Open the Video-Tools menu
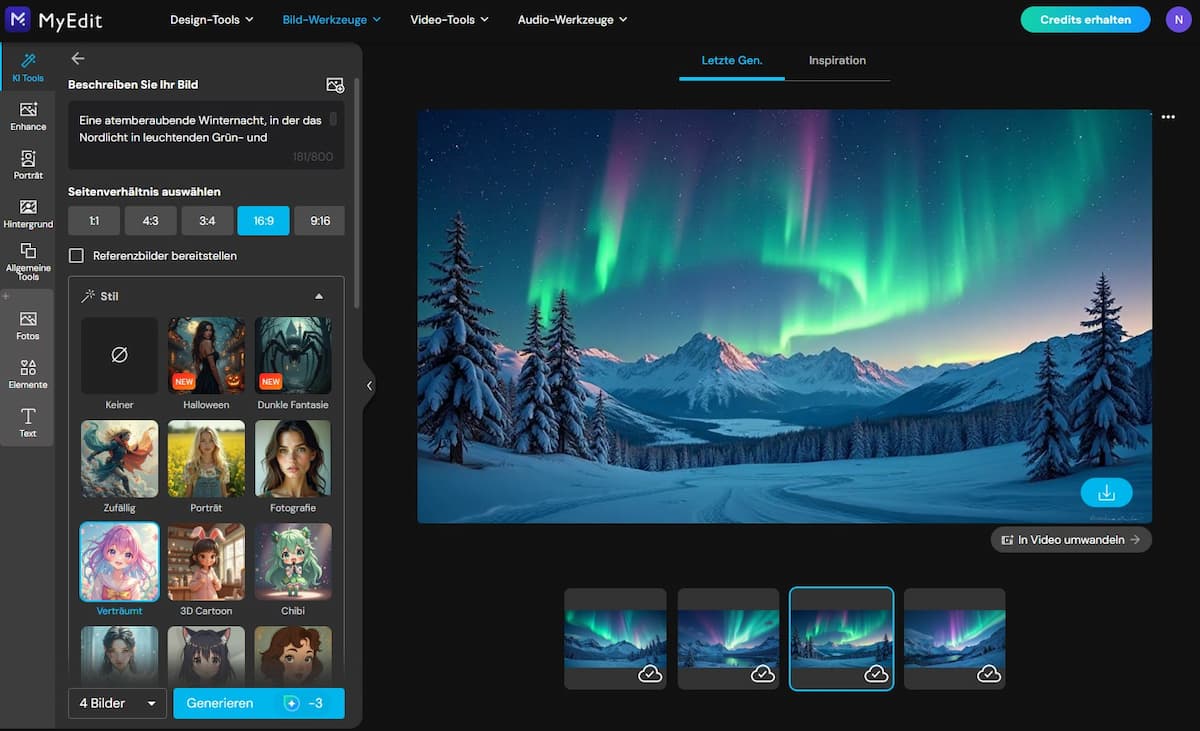This screenshot has width=1200, height=731. pyautogui.click(x=449, y=19)
